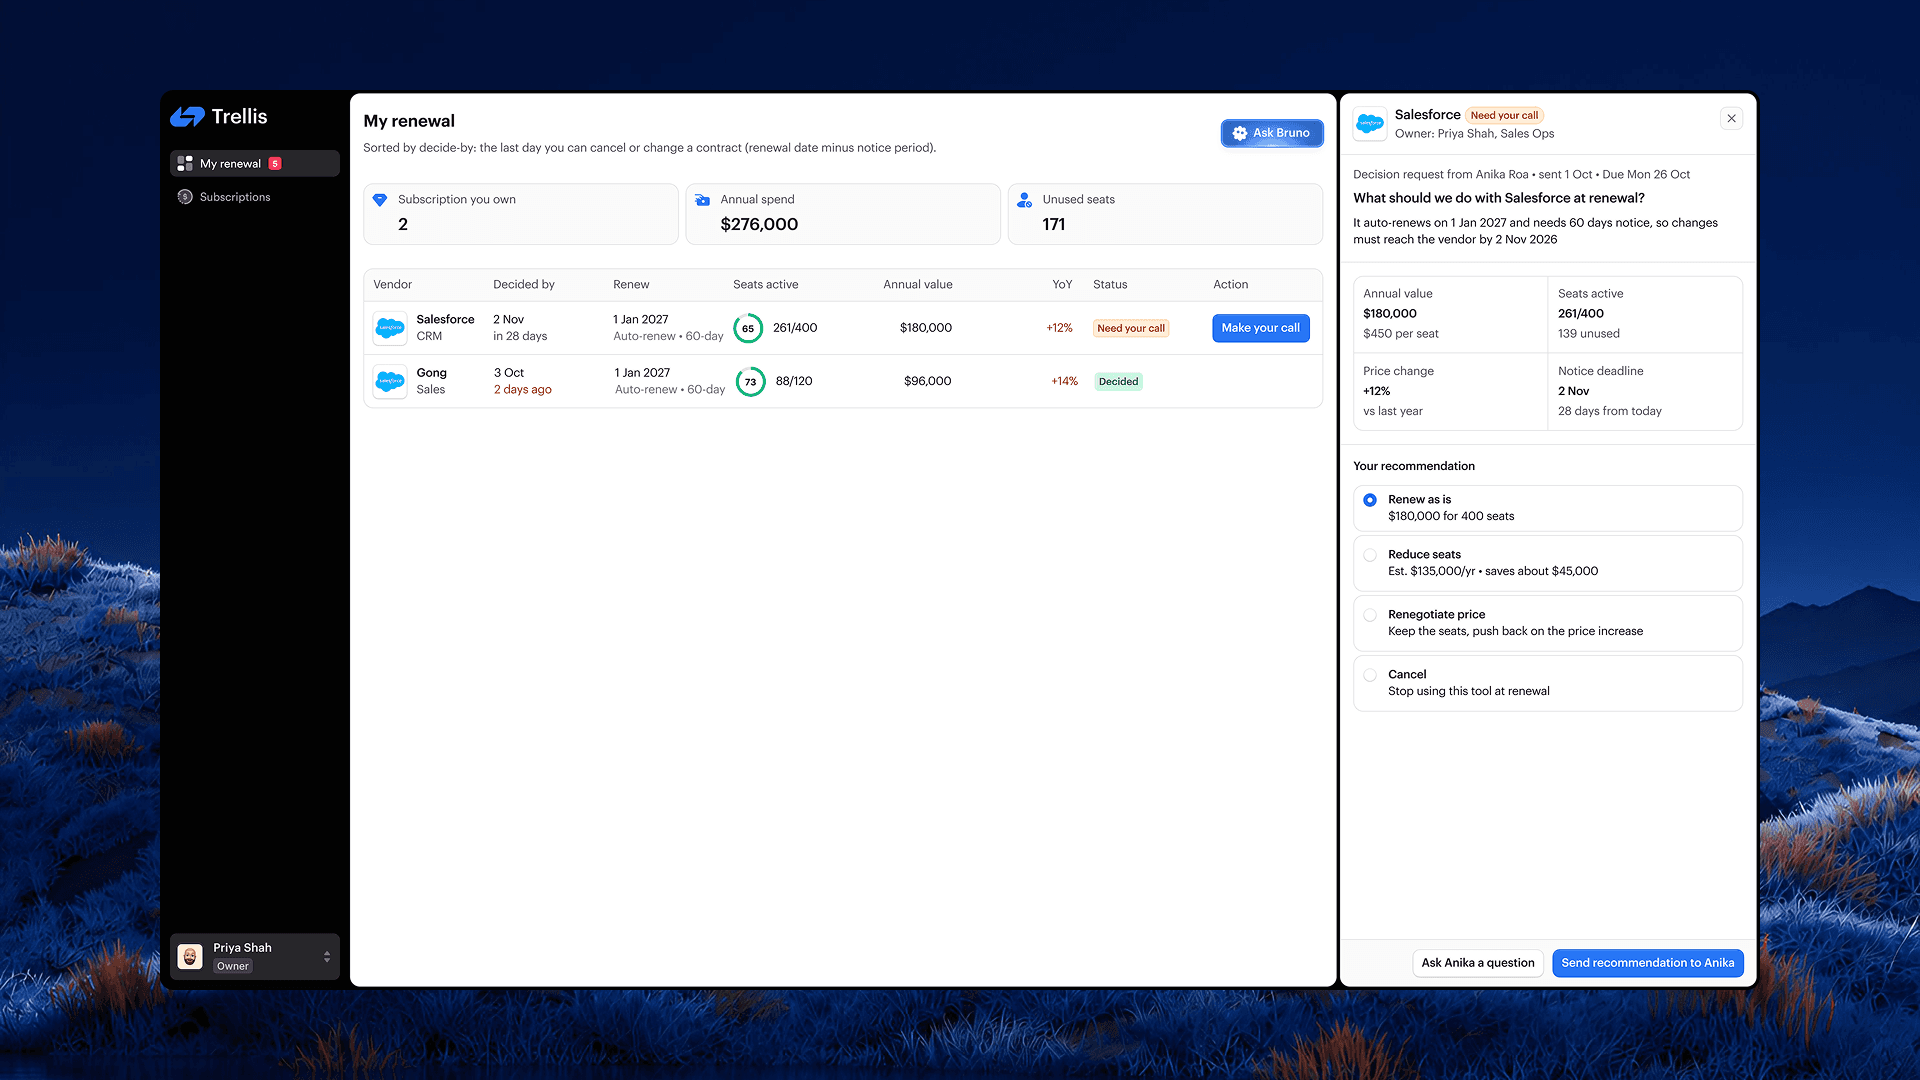Click the Salesforce logo in the table row

[x=390, y=328]
